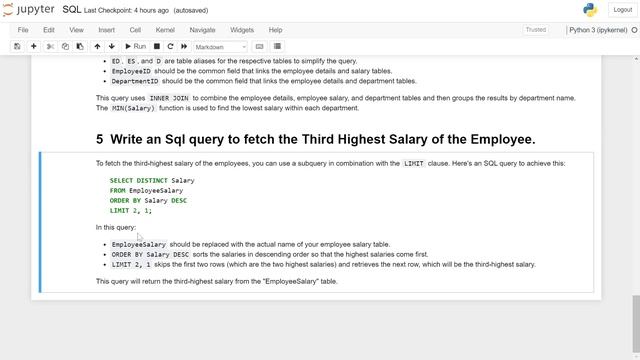Click the EmployeeSalary bullet code term
The width and height of the screenshot is (640, 360).
(x=139, y=244)
